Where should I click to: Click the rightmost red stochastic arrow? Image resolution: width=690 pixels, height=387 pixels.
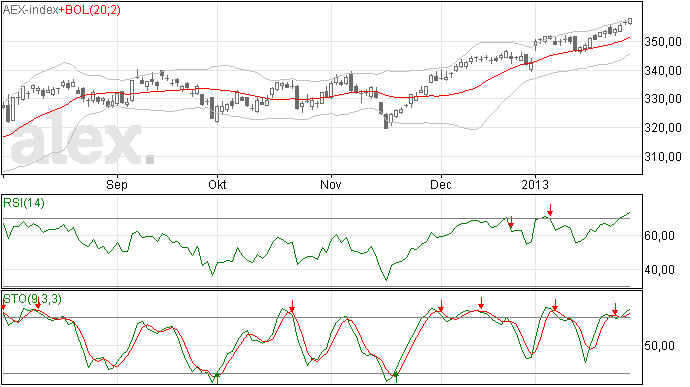click(615, 309)
